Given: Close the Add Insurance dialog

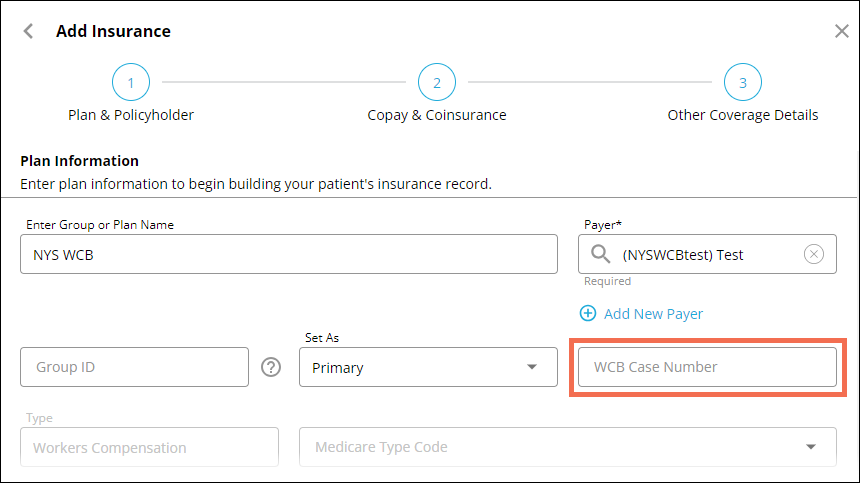Looking at the screenshot, I should 841,31.
